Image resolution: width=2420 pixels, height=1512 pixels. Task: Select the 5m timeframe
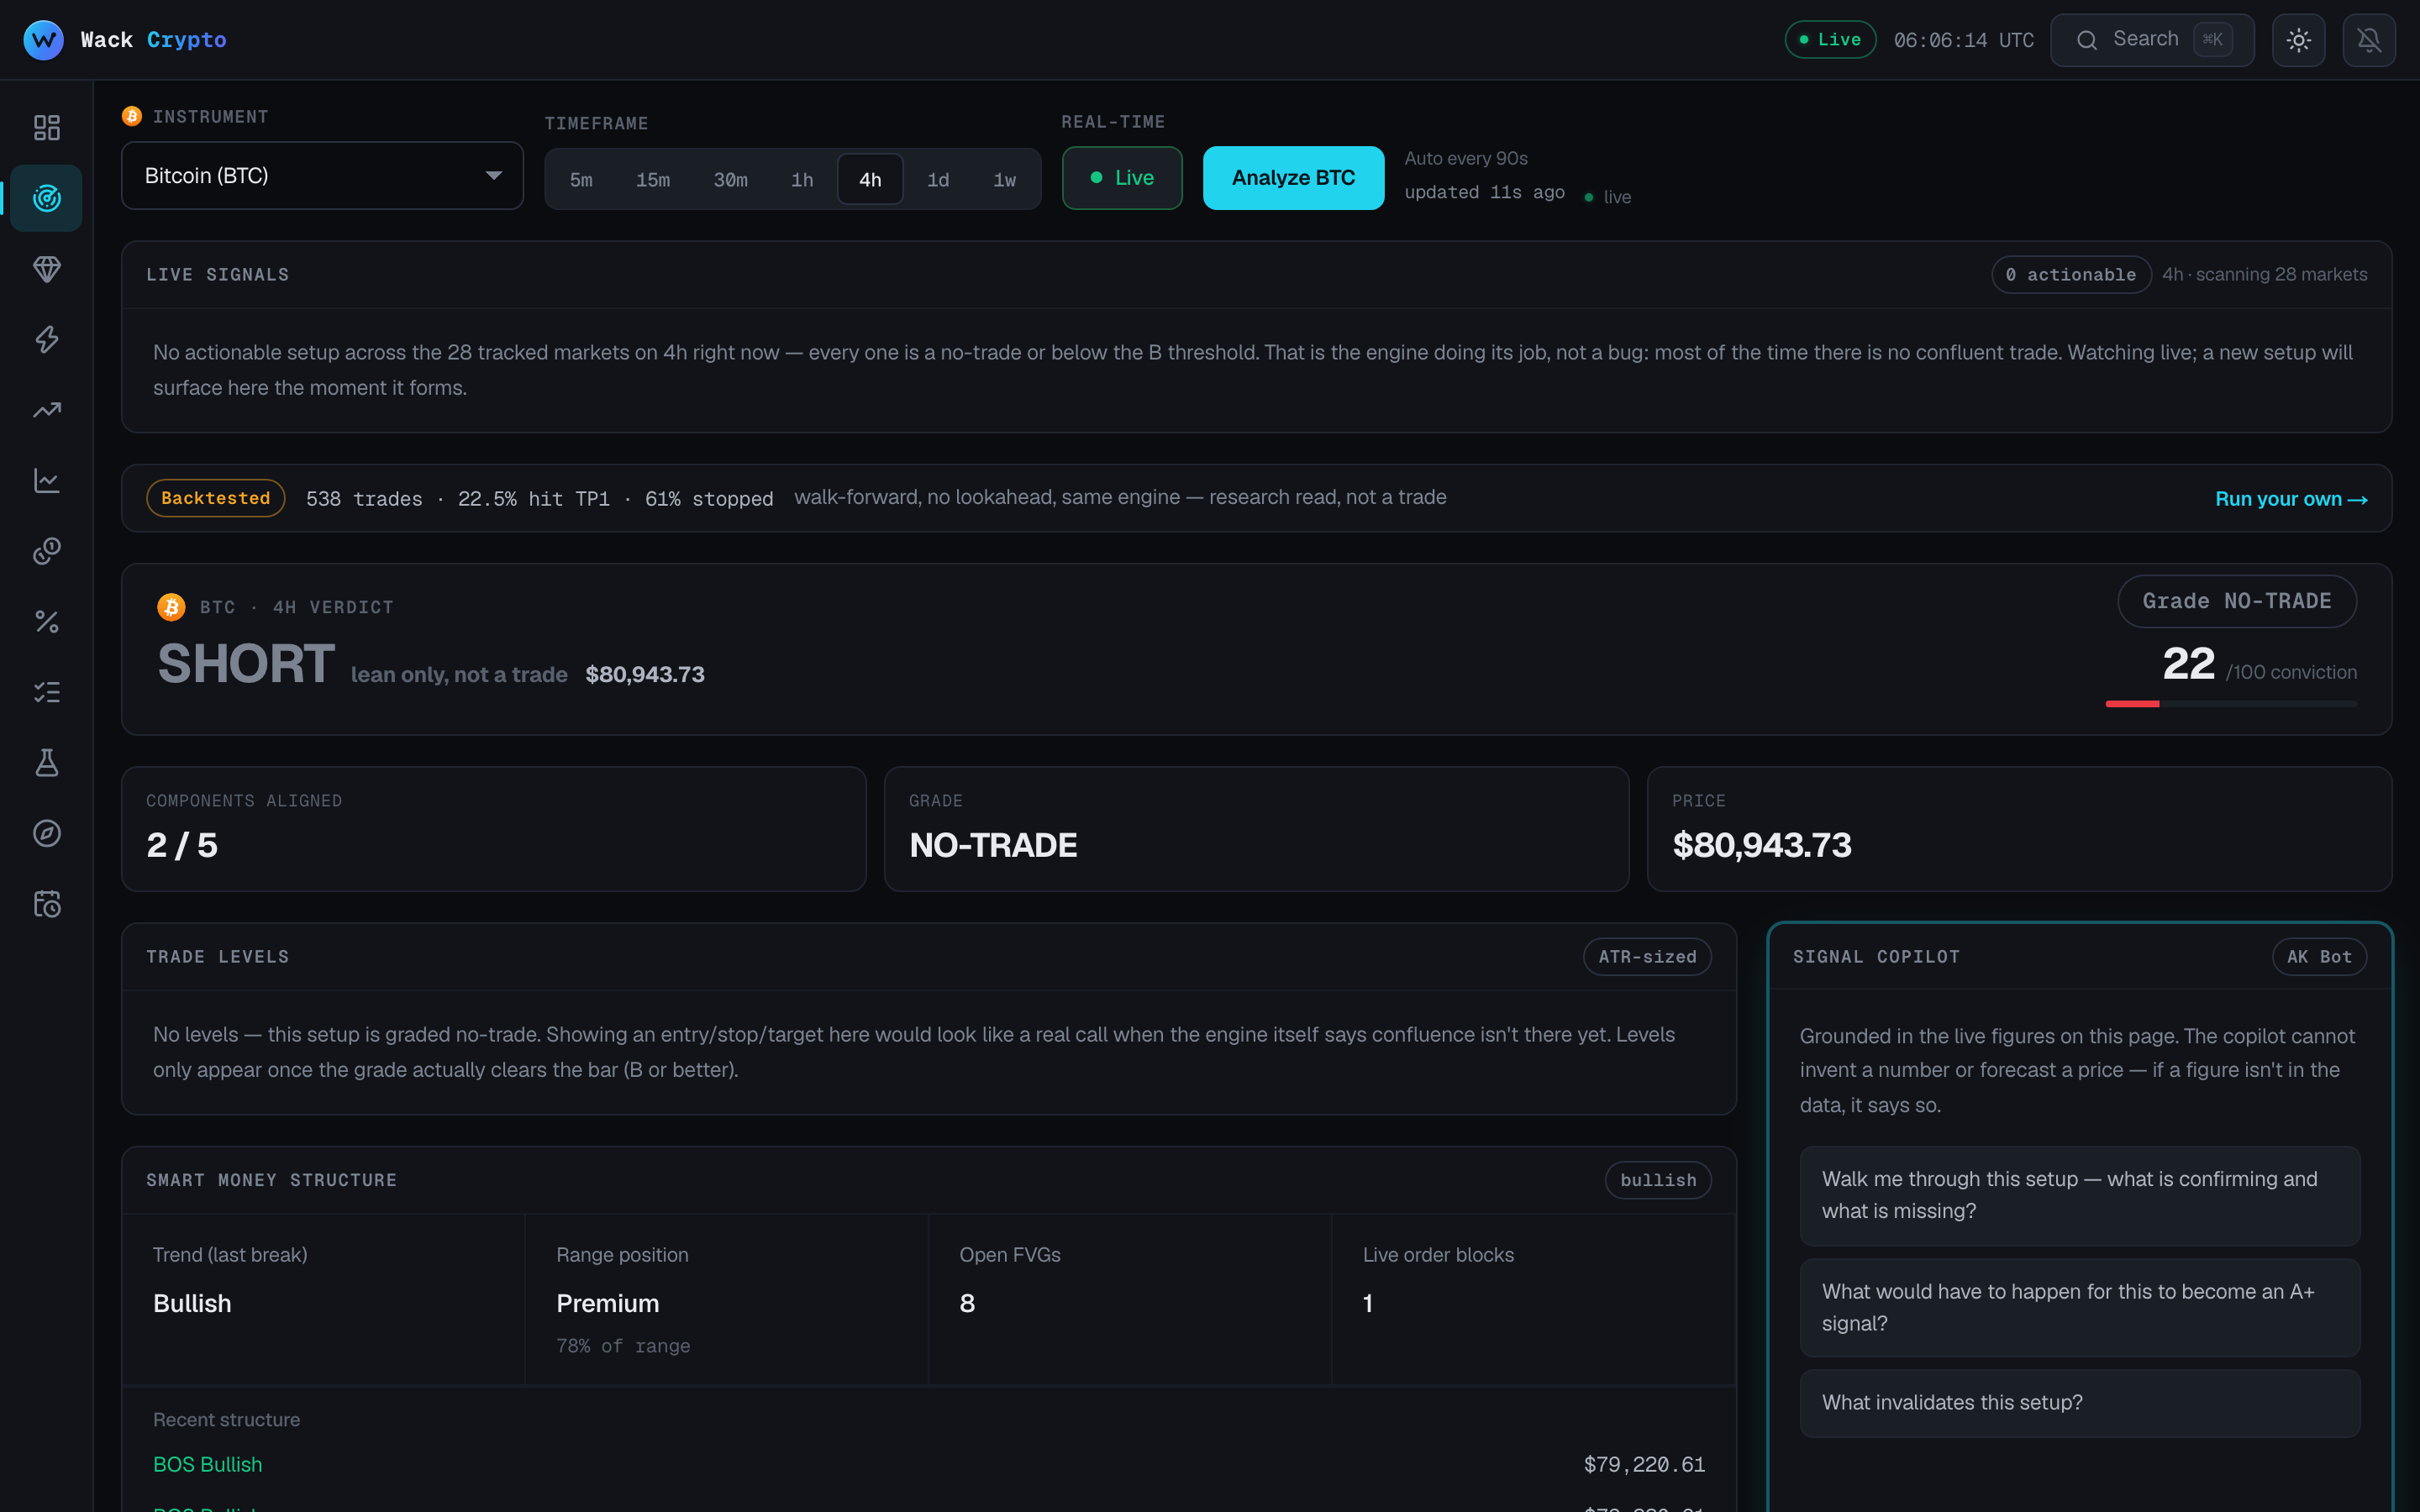(x=581, y=180)
